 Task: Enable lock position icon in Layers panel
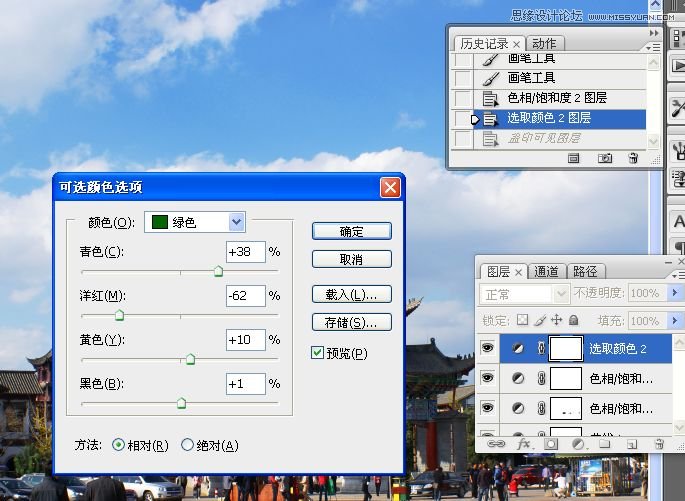[557, 320]
